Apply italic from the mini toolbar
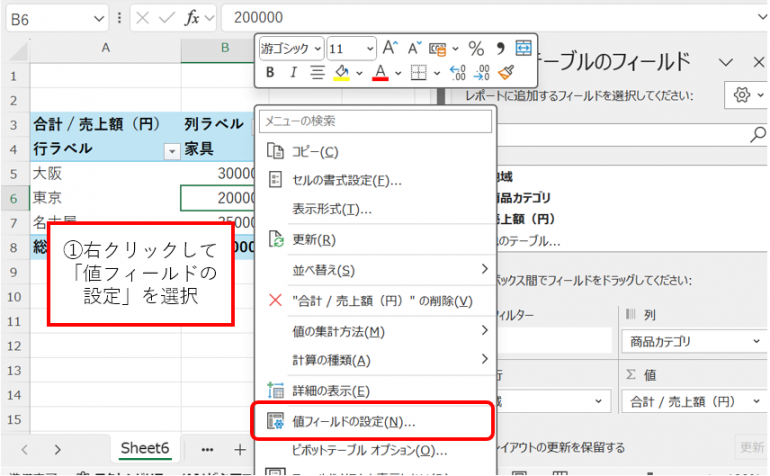The height and width of the screenshot is (476, 770). click(x=293, y=72)
